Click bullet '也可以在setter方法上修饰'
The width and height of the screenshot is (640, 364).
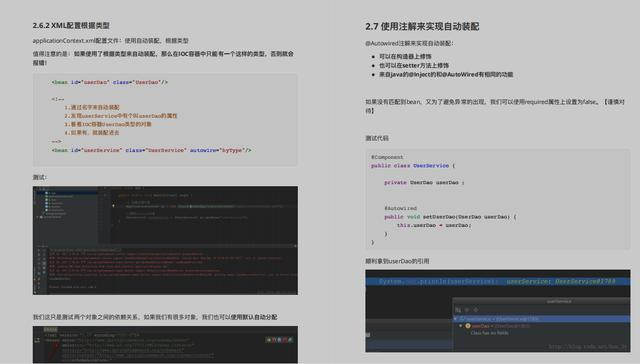(414, 65)
